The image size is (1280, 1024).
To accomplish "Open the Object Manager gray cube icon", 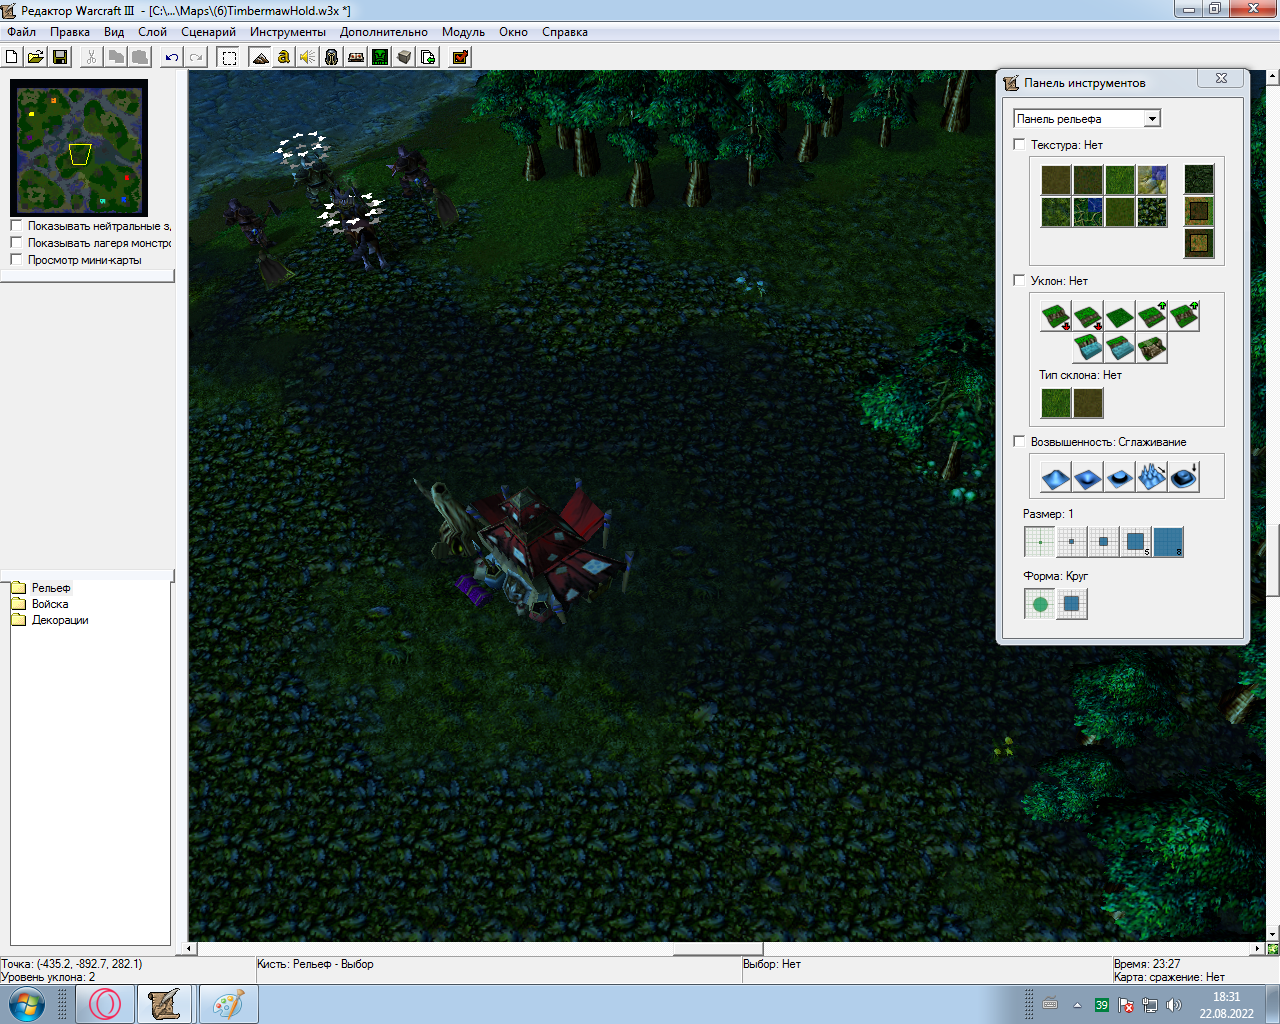I will coord(404,57).
